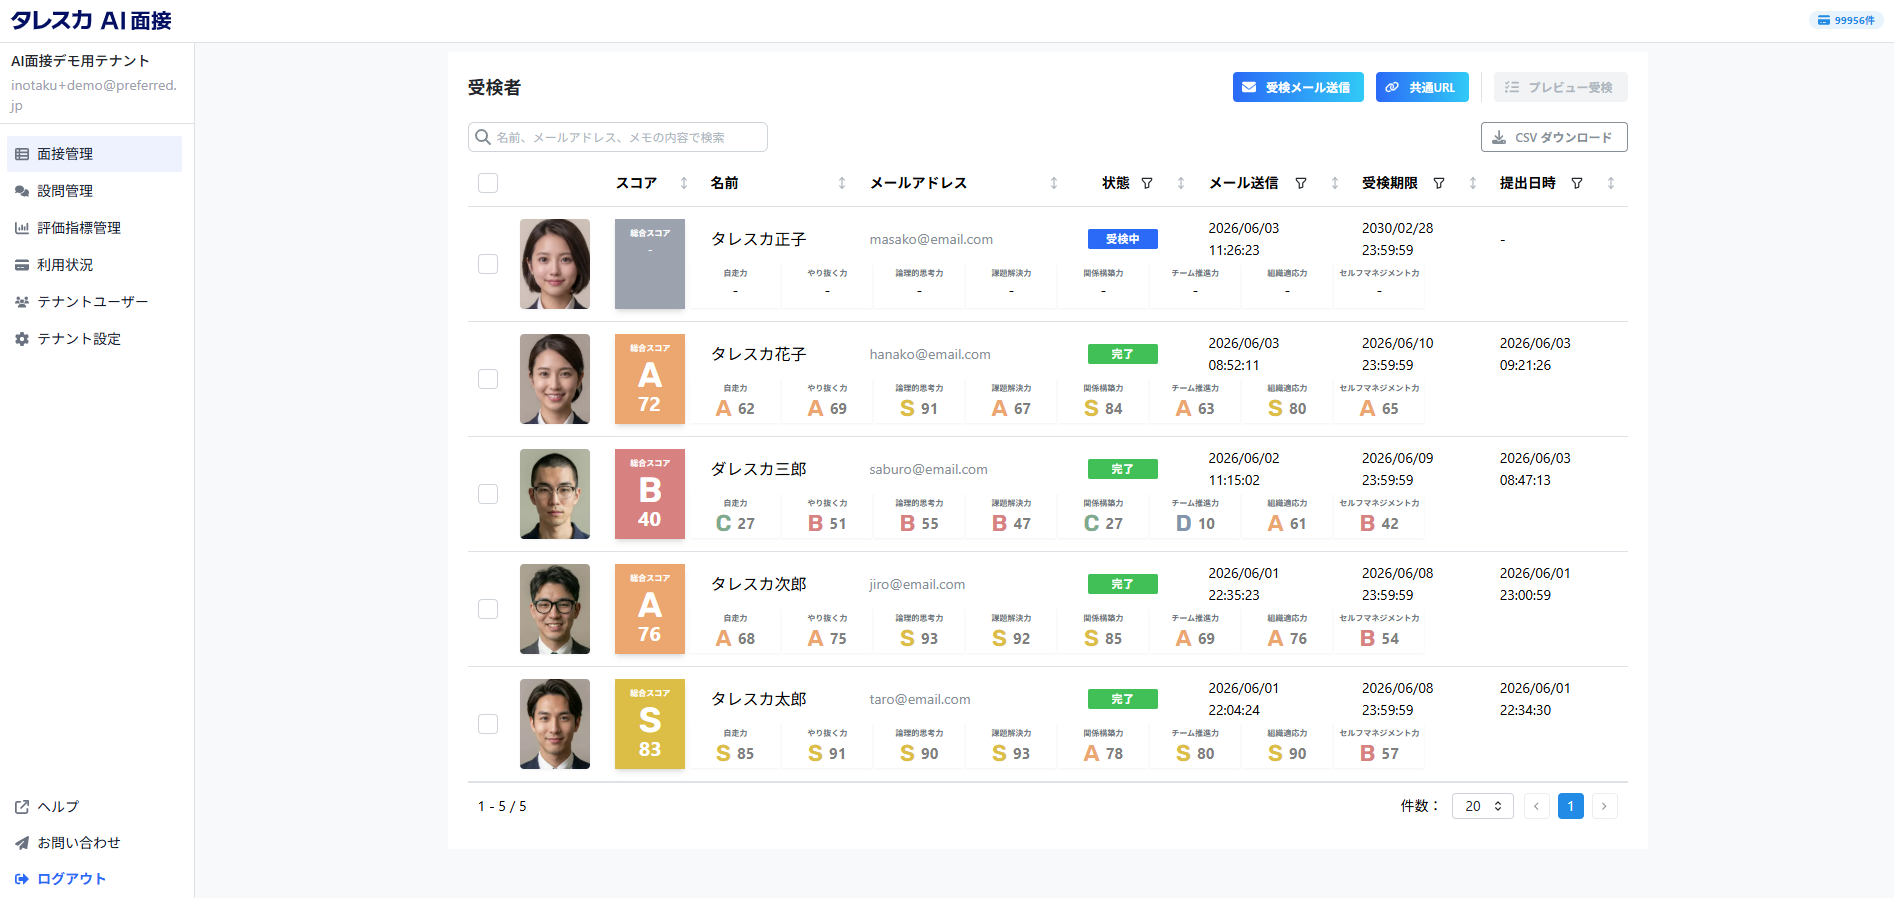Viewport: 1894px width, 898px height.
Task: Toggle the select-all header checkbox
Action: [488, 183]
